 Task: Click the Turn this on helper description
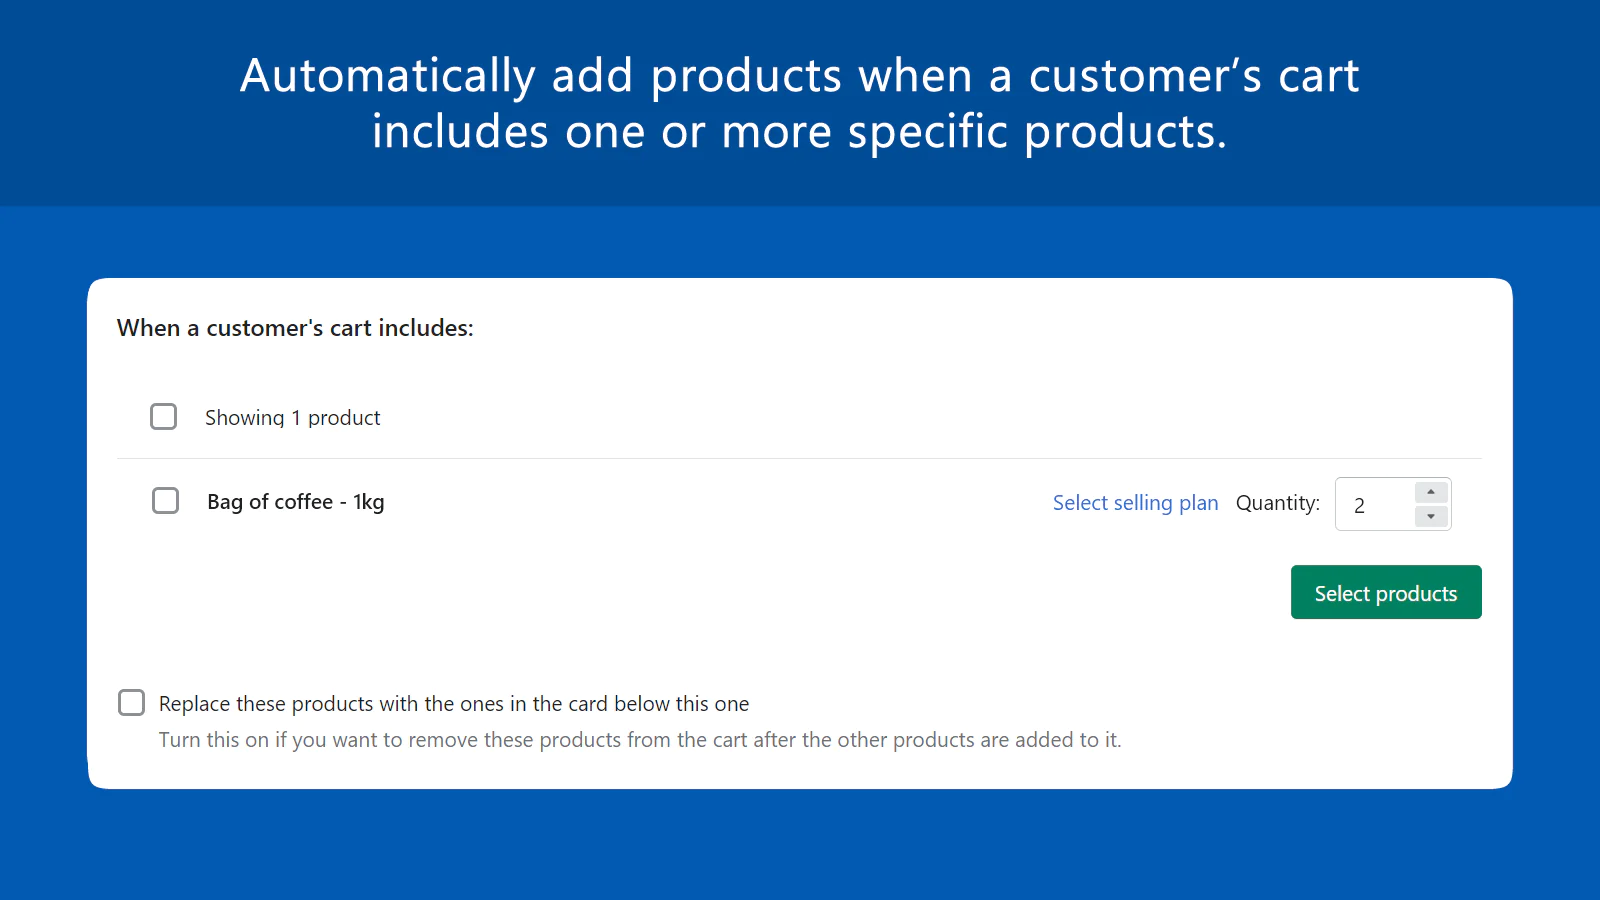click(640, 740)
